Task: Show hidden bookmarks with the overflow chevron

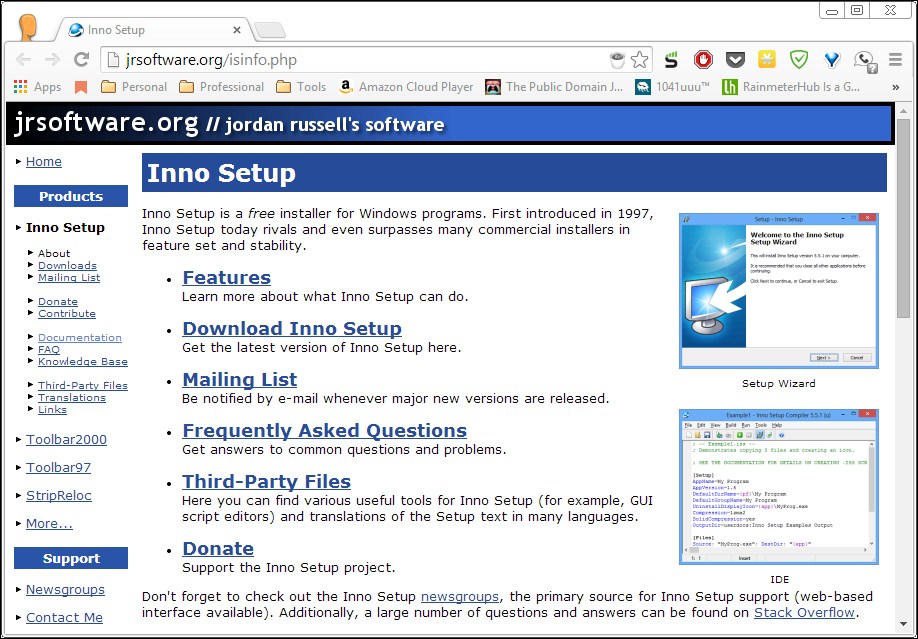Action: [895, 87]
